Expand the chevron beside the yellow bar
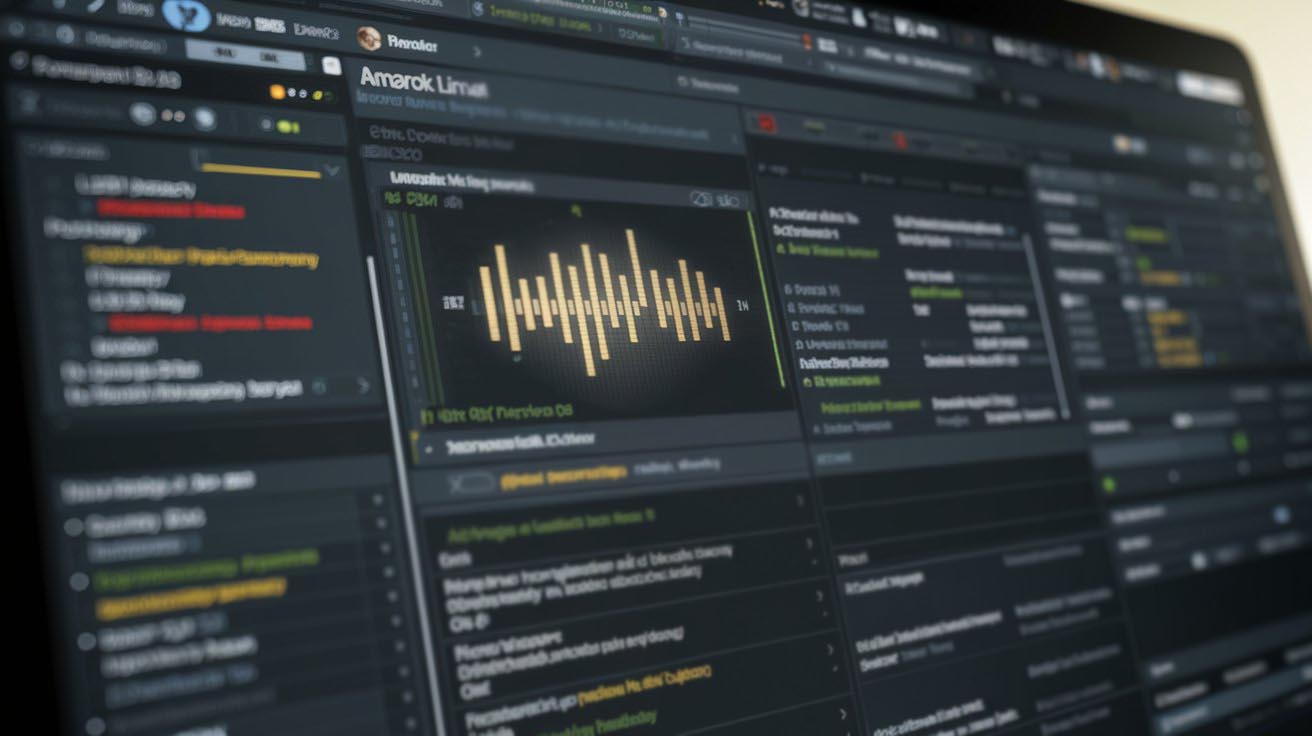This screenshot has width=1312, height=736. 332,170
